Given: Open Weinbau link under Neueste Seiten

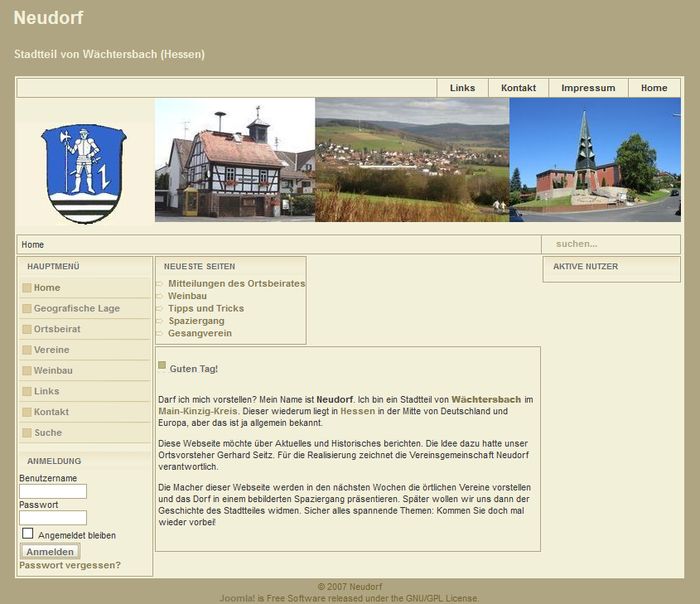Looking at the screenshot, I should pos(187,296).
